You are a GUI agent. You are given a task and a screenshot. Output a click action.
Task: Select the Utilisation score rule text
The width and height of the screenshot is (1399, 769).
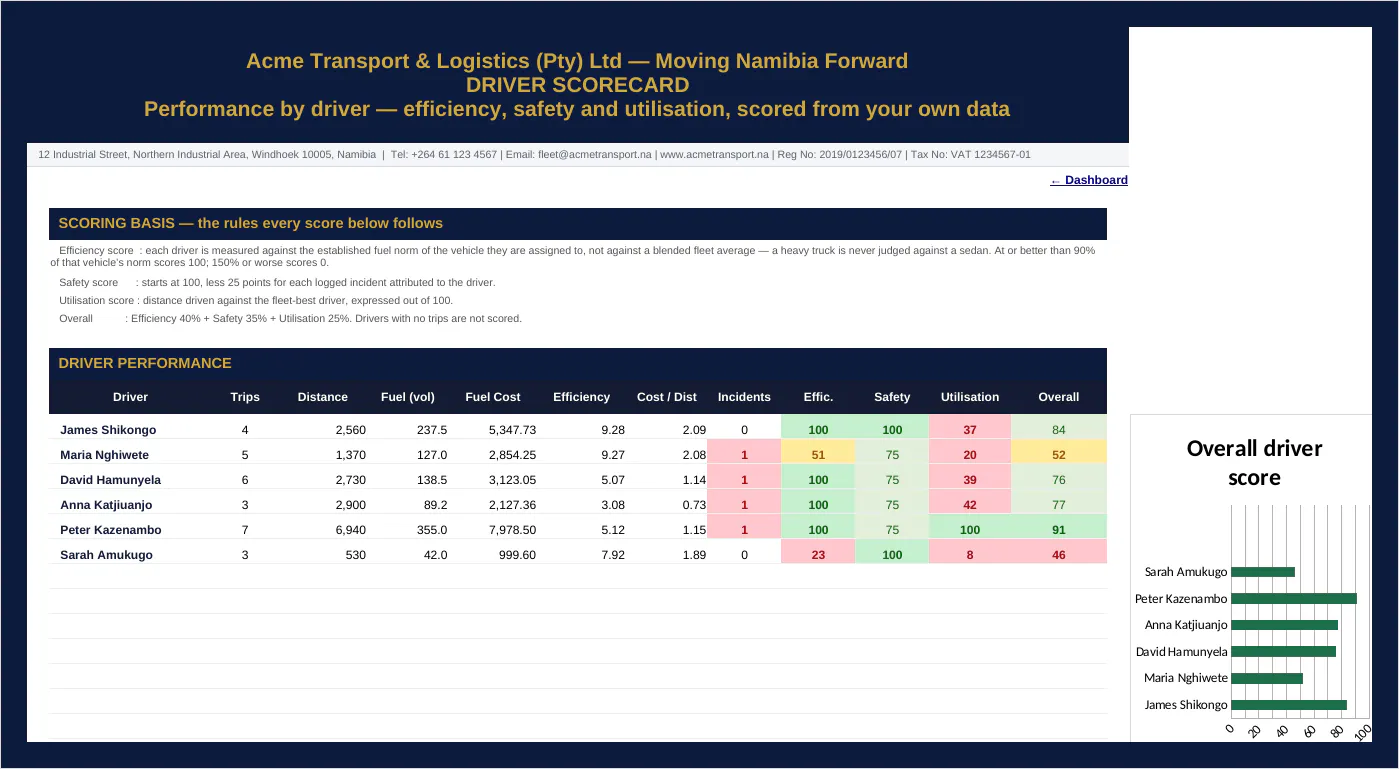(x=256, y=300)
